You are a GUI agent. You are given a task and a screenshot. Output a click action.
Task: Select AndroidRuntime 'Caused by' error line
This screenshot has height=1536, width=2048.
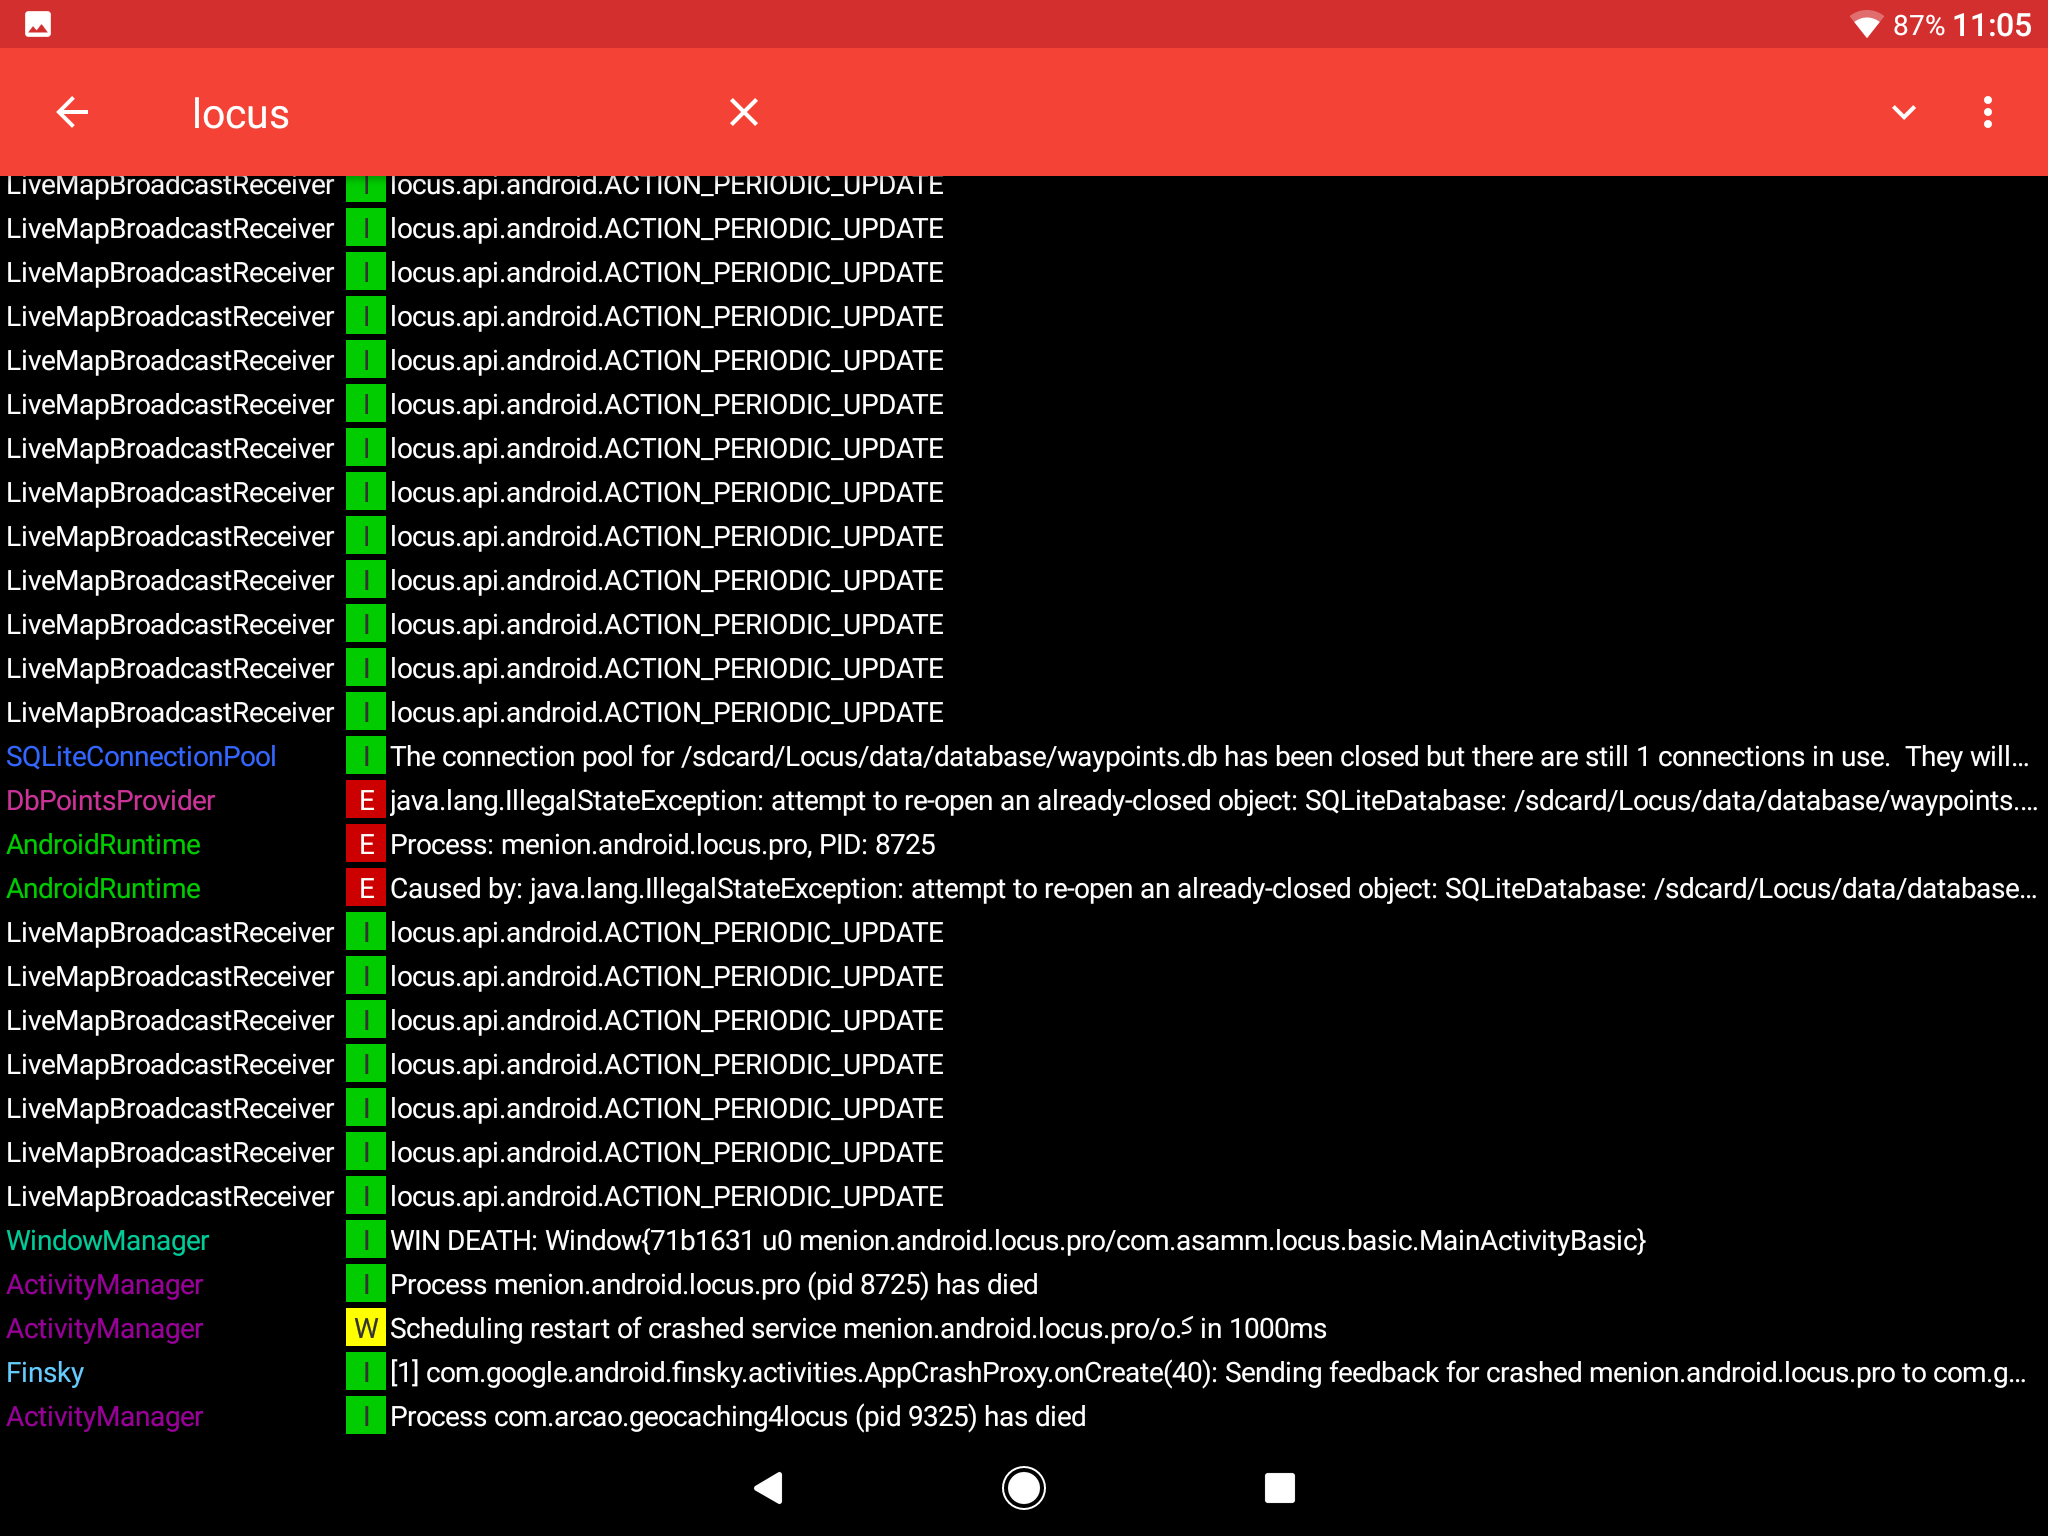[1020, 889]
